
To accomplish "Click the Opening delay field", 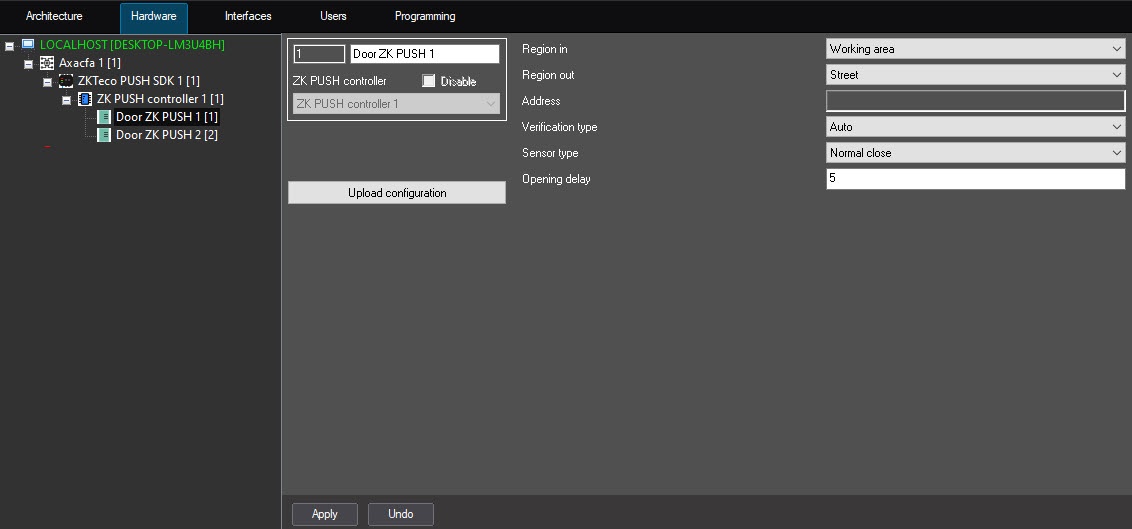I will coord(975,179).
